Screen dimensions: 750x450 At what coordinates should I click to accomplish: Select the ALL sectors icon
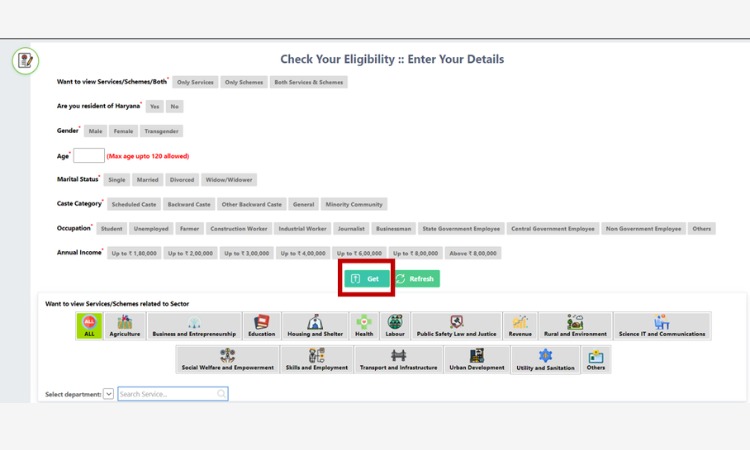89,326
